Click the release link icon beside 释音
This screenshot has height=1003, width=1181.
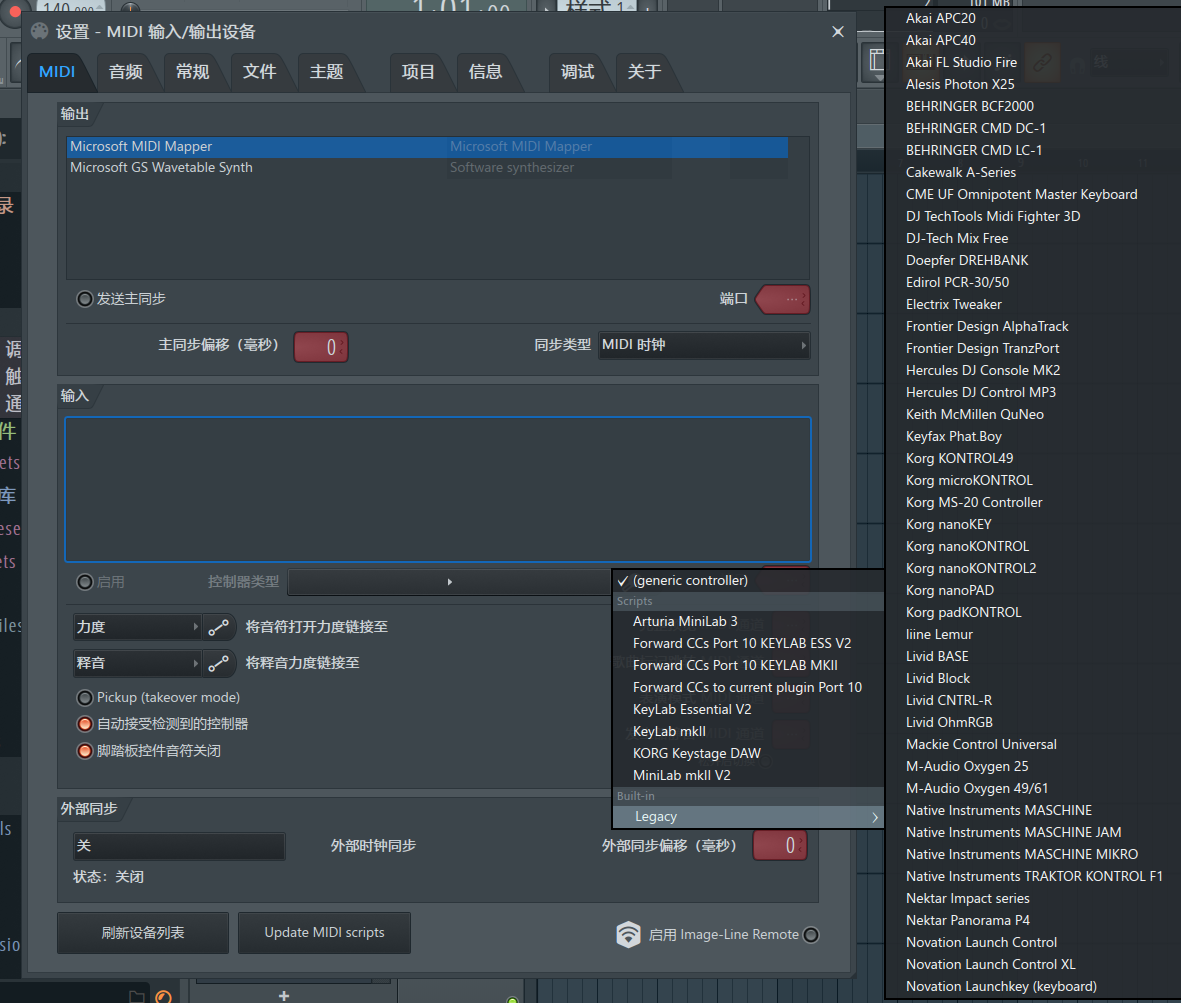tap(218, 663)
